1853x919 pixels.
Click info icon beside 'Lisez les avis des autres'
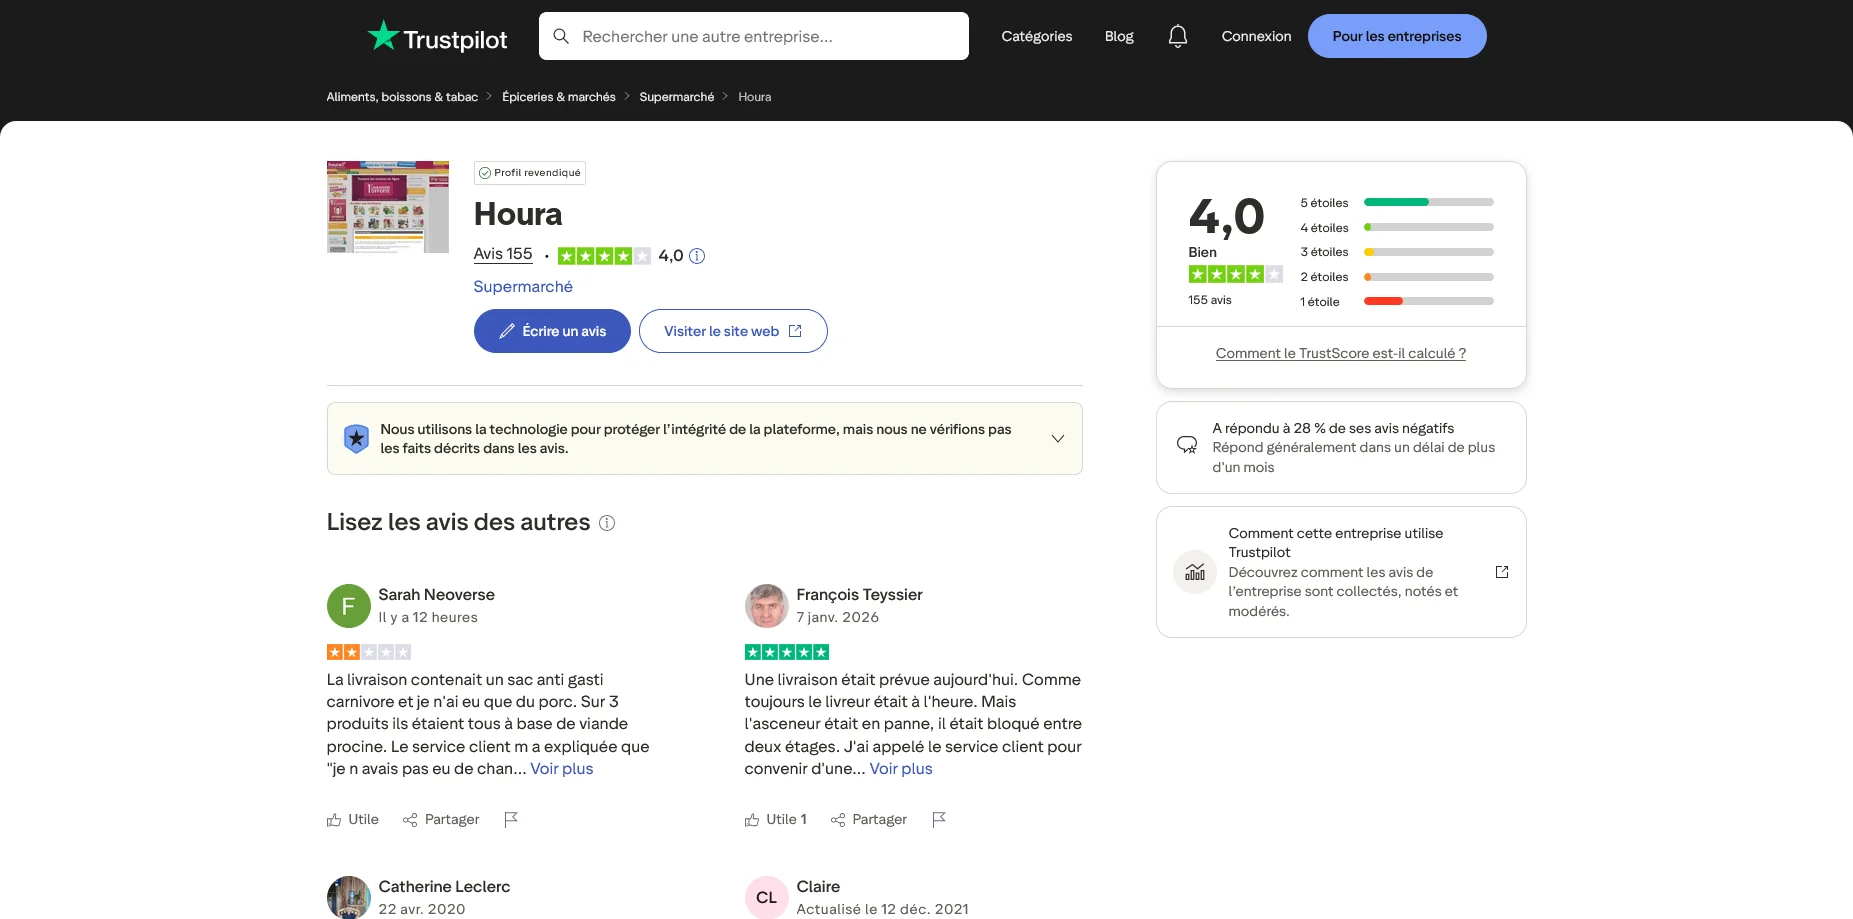tap(607, 523)
